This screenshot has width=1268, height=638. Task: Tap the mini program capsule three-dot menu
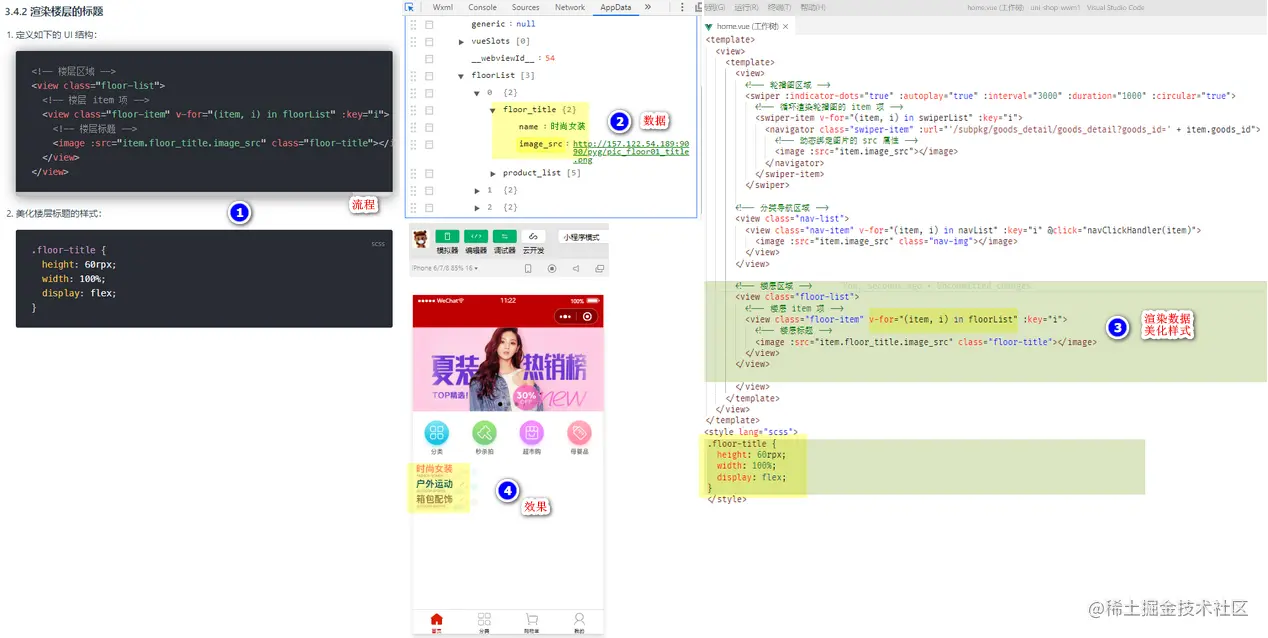pos(565,316)
